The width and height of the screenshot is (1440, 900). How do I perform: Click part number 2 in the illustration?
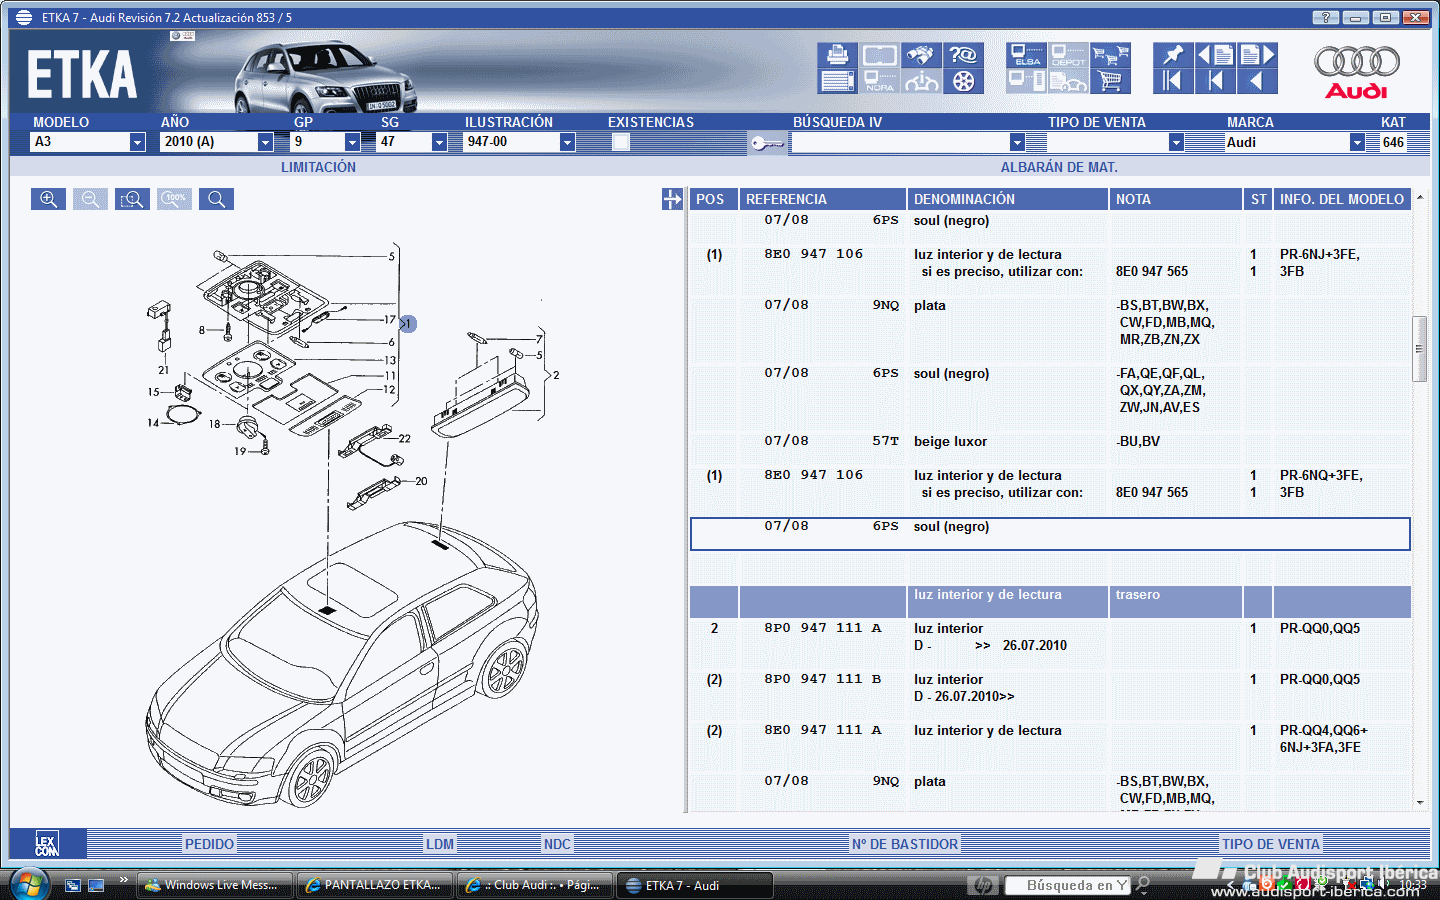[556, 375]
